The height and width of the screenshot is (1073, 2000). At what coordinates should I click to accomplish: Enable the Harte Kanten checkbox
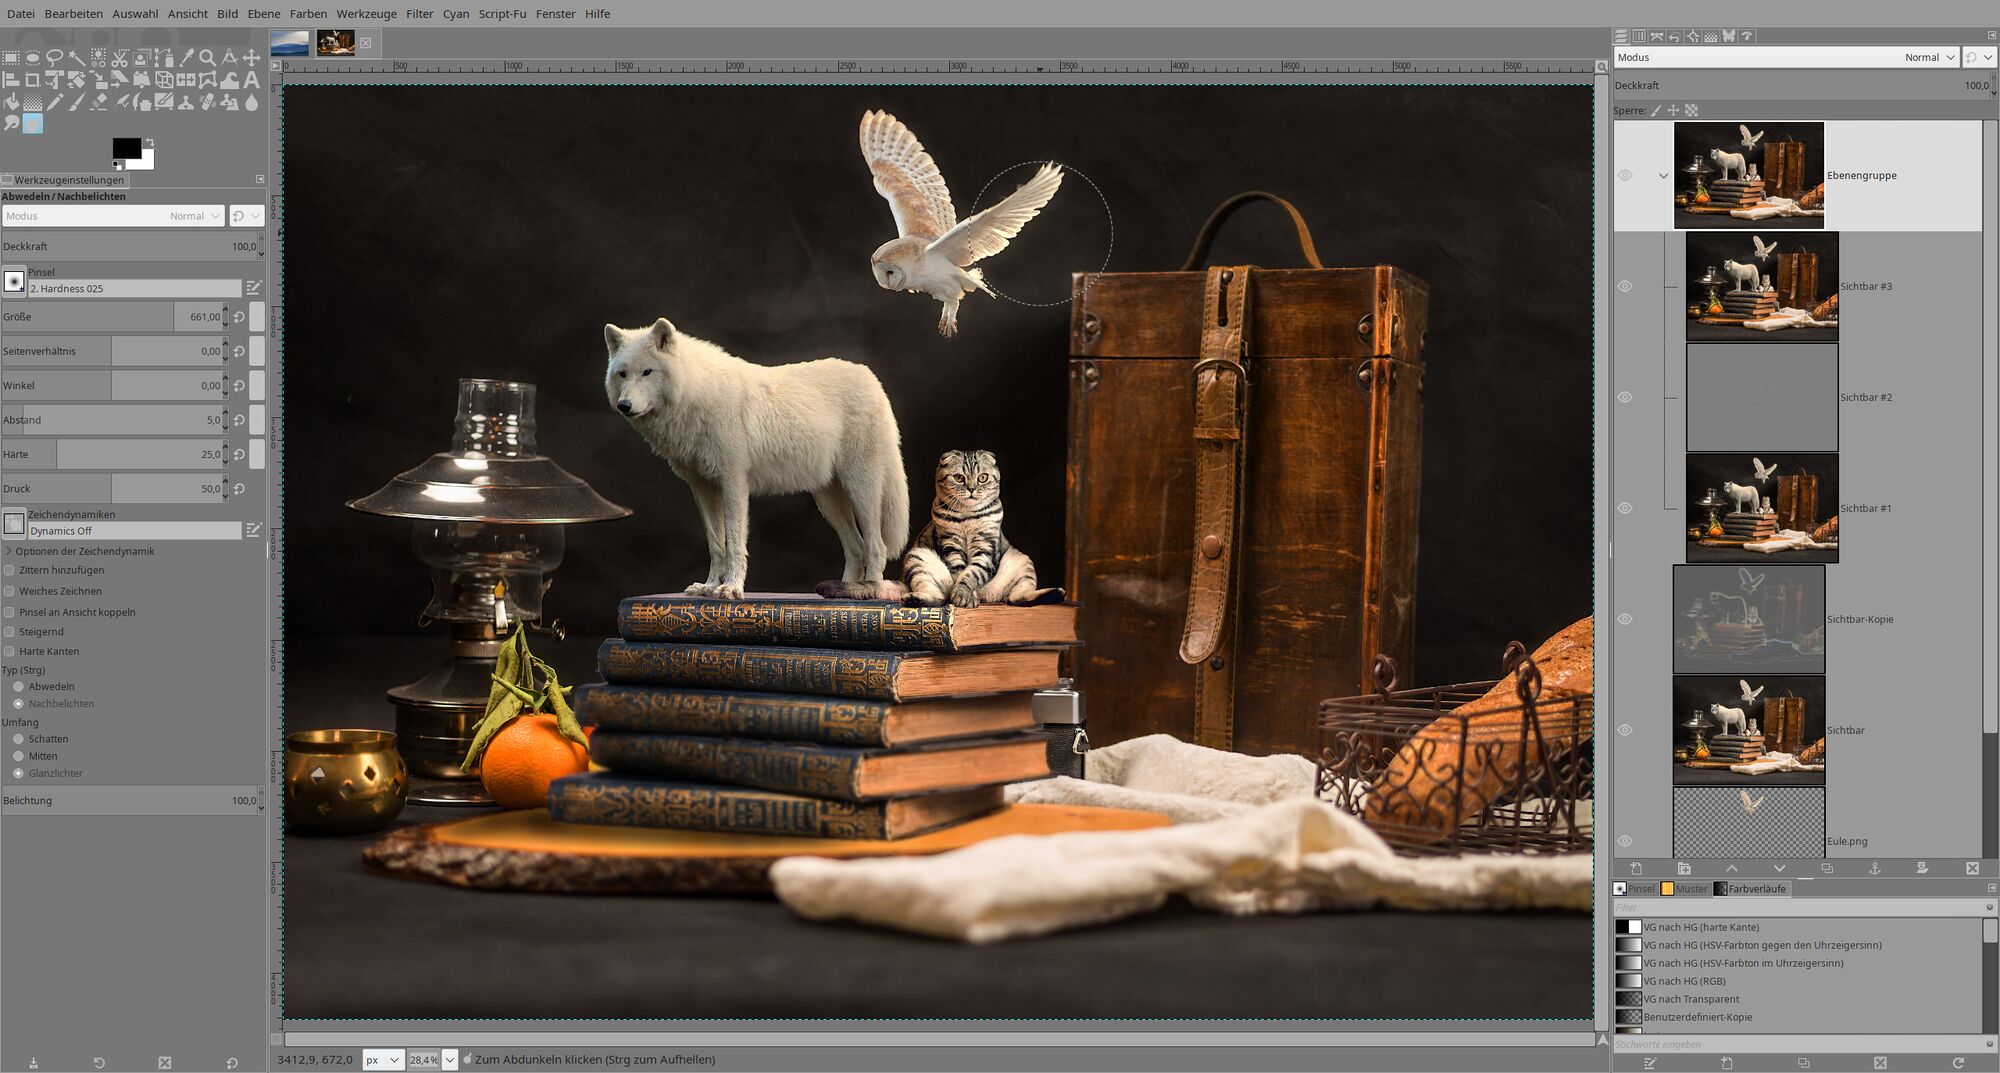pos(9,651)
